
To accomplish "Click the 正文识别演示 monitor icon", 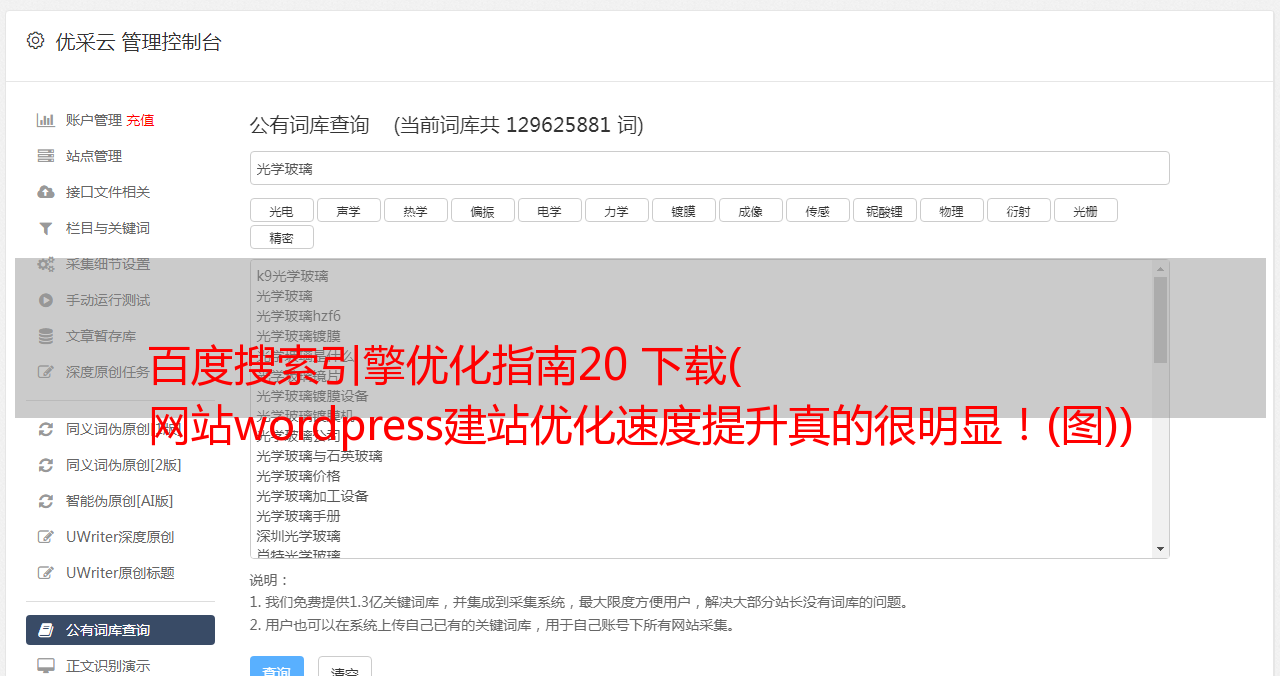I will pyautogui.click(x=46, y=665).
